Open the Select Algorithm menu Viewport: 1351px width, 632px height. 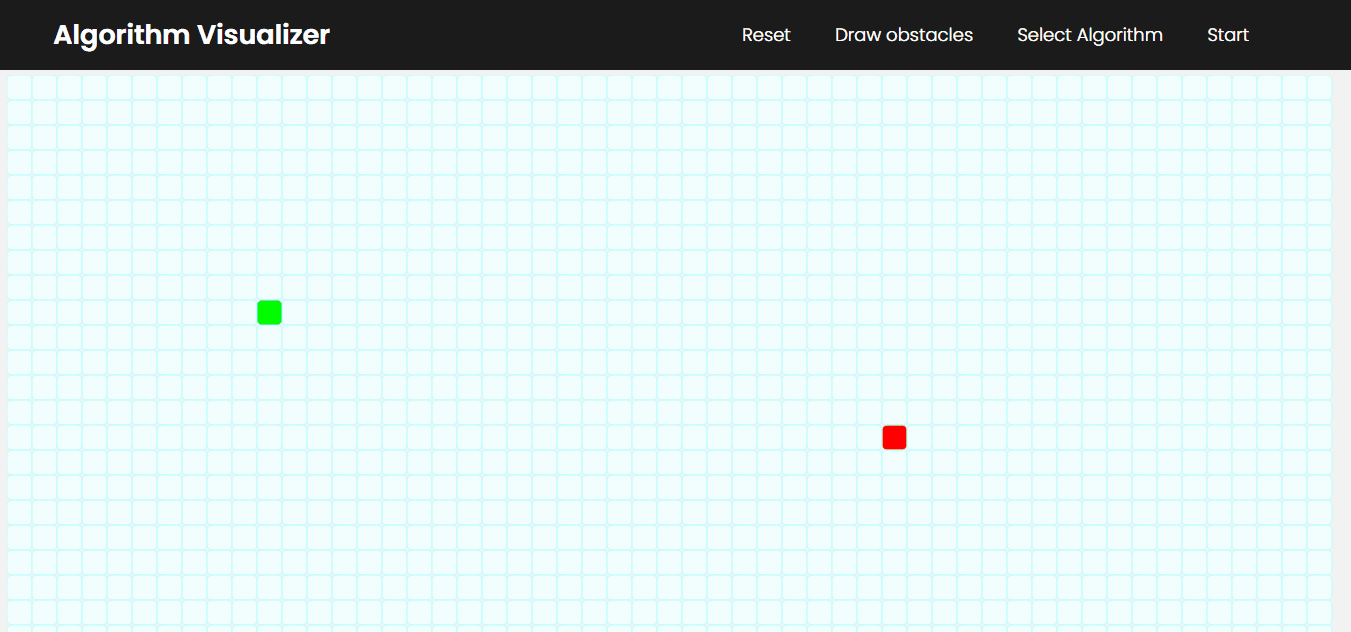[x=1090, y=35]
